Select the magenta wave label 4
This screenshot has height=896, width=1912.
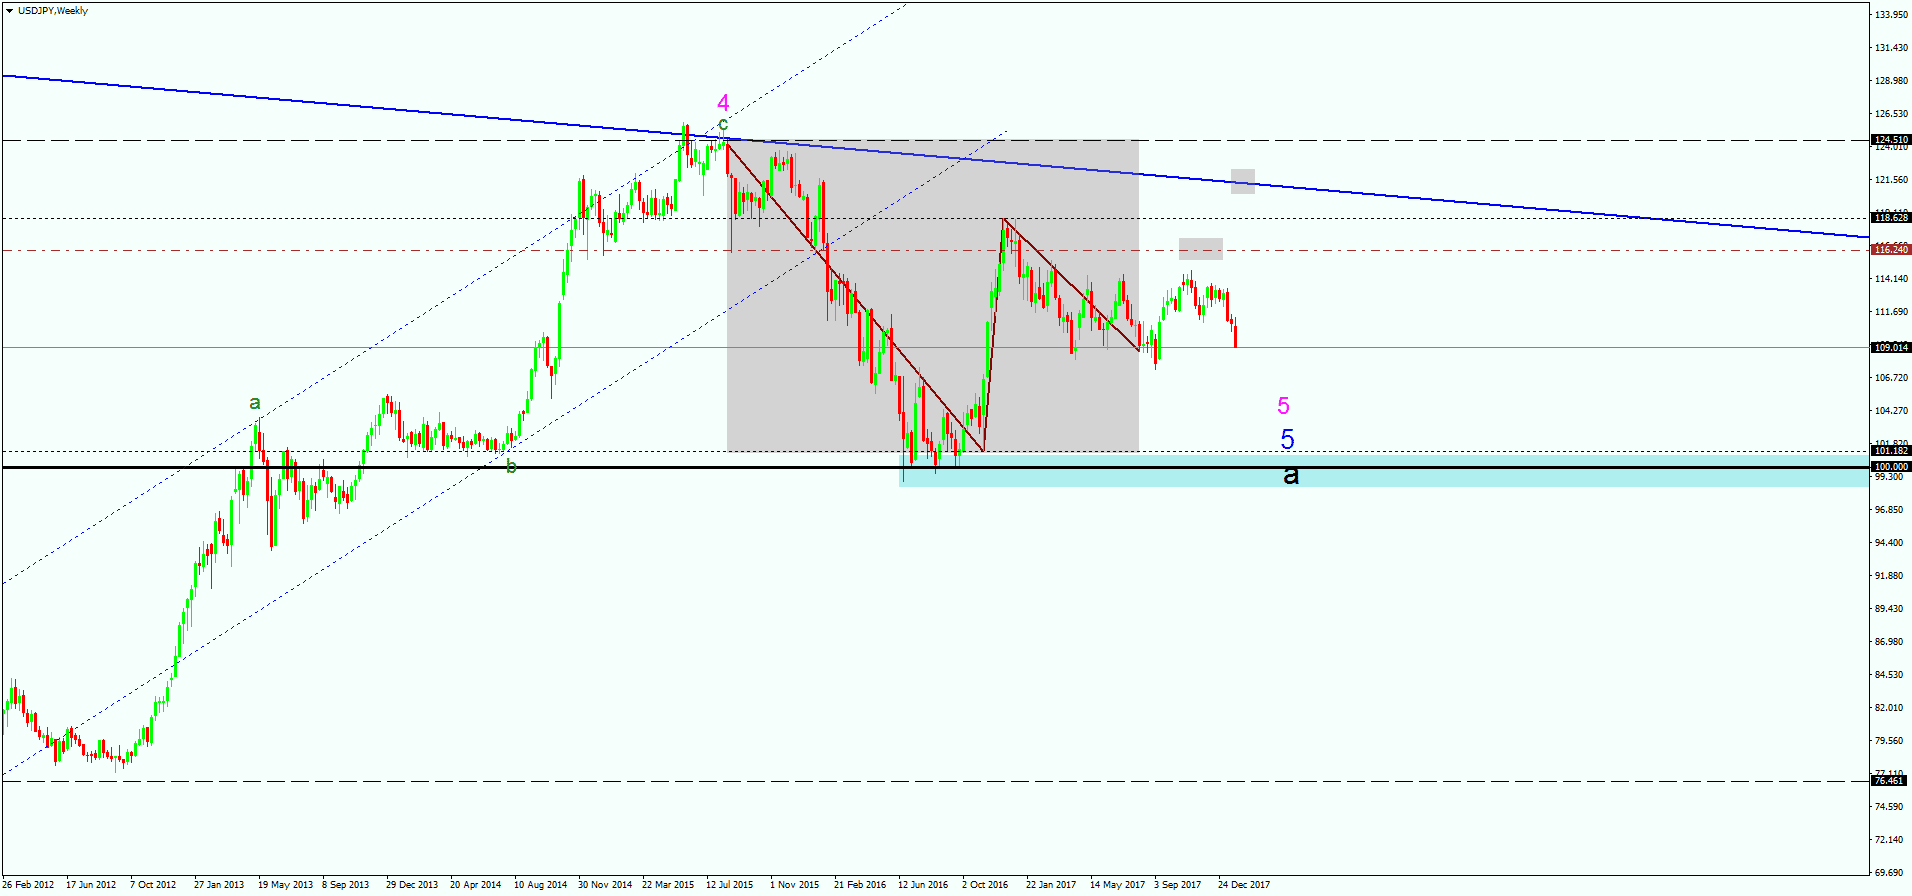tap(723, 103)
